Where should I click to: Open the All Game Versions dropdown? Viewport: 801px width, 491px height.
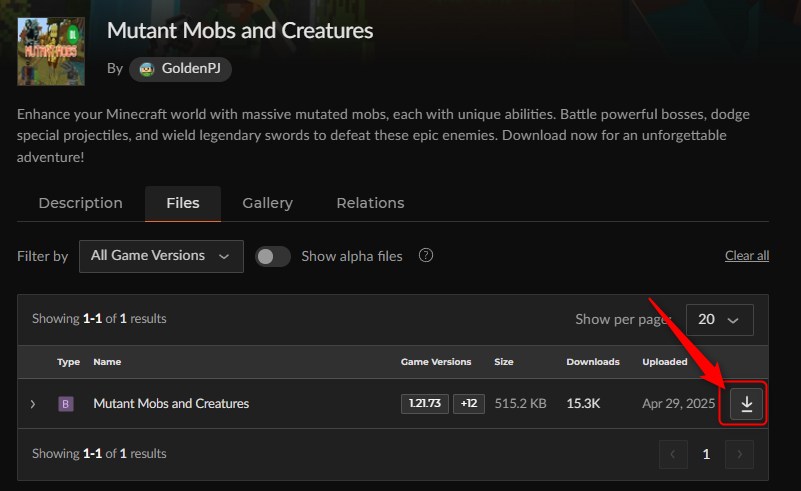[x=161, y=256]
